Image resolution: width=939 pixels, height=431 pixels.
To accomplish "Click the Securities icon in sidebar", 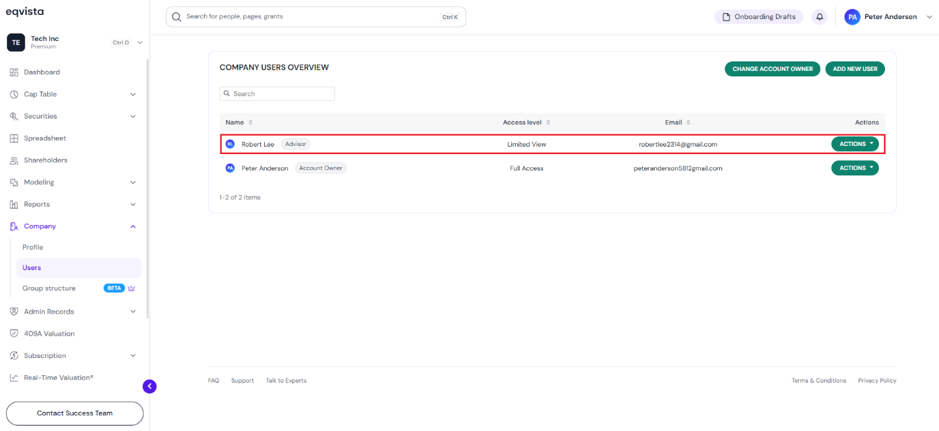I will coord(14,116).
